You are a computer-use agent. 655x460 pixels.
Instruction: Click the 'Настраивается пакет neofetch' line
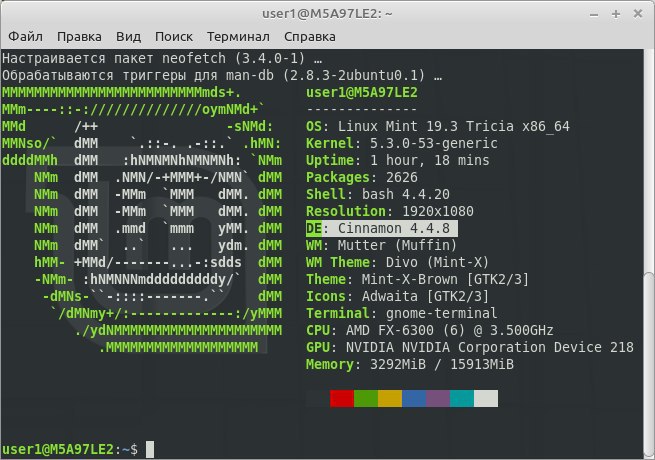coord(162,58)
